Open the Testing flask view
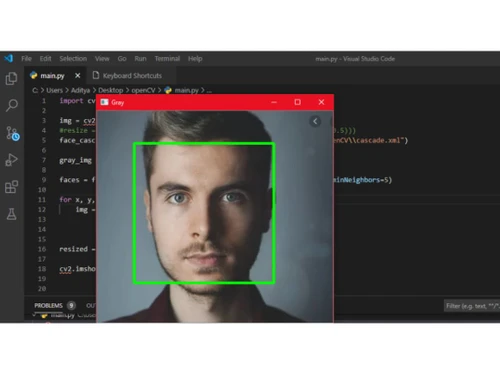Screen dimensions: 500x375 pyautogui.click(x=12, y=214)
